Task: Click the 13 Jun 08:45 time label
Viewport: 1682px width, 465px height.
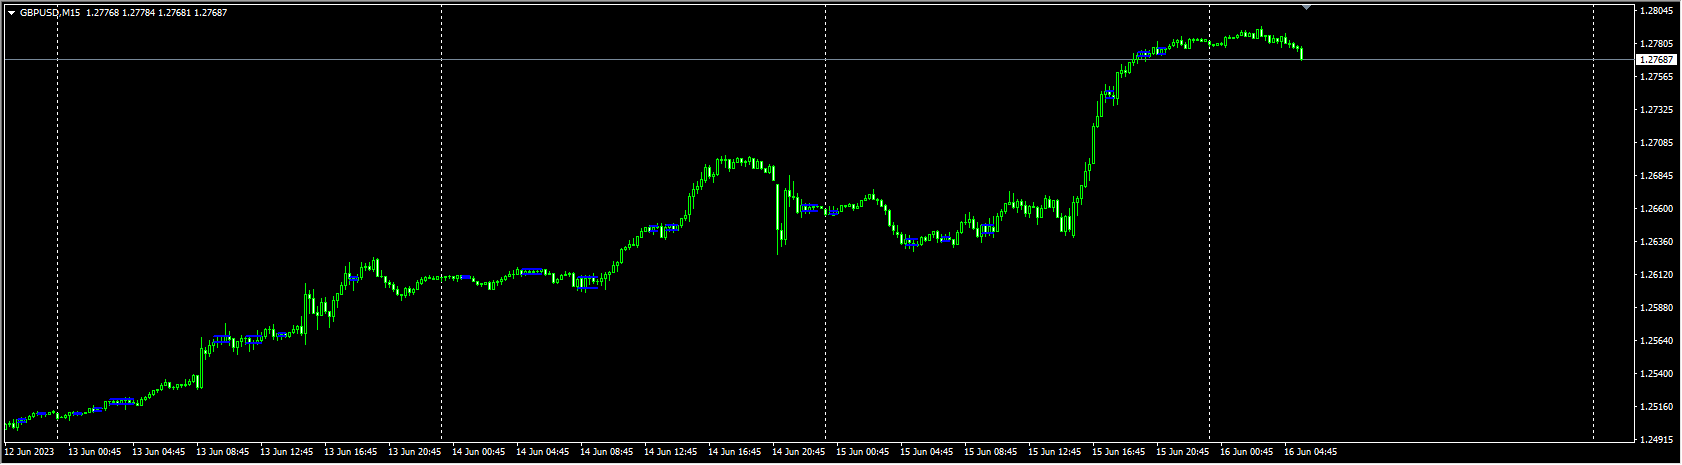Action: click(x=223, y=452)
